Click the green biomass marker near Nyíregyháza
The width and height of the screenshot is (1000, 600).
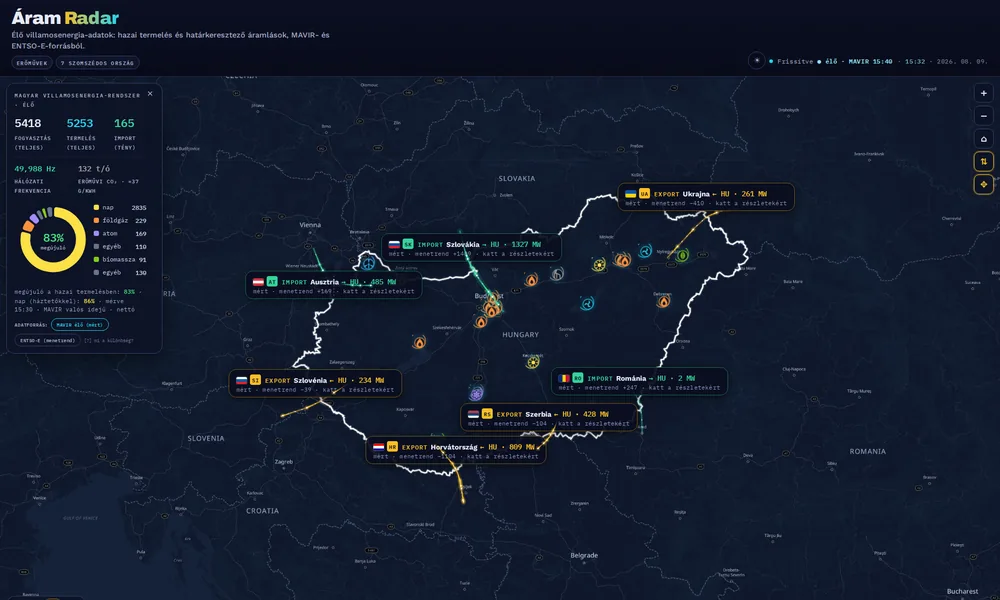point(682,256)
